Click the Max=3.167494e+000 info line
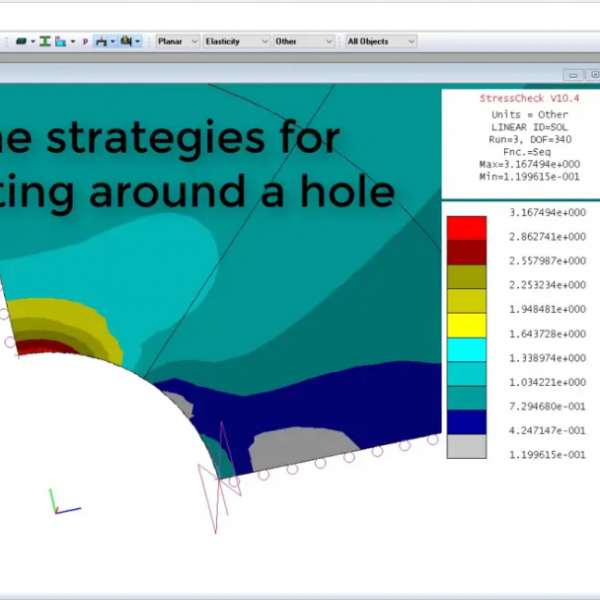The width and height of the screenshot is (600, 600). tap(530, 165)
